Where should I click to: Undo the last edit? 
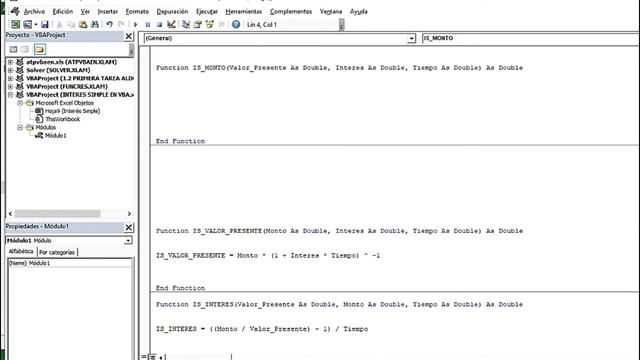pyautogui.click(x=109, y=24)
